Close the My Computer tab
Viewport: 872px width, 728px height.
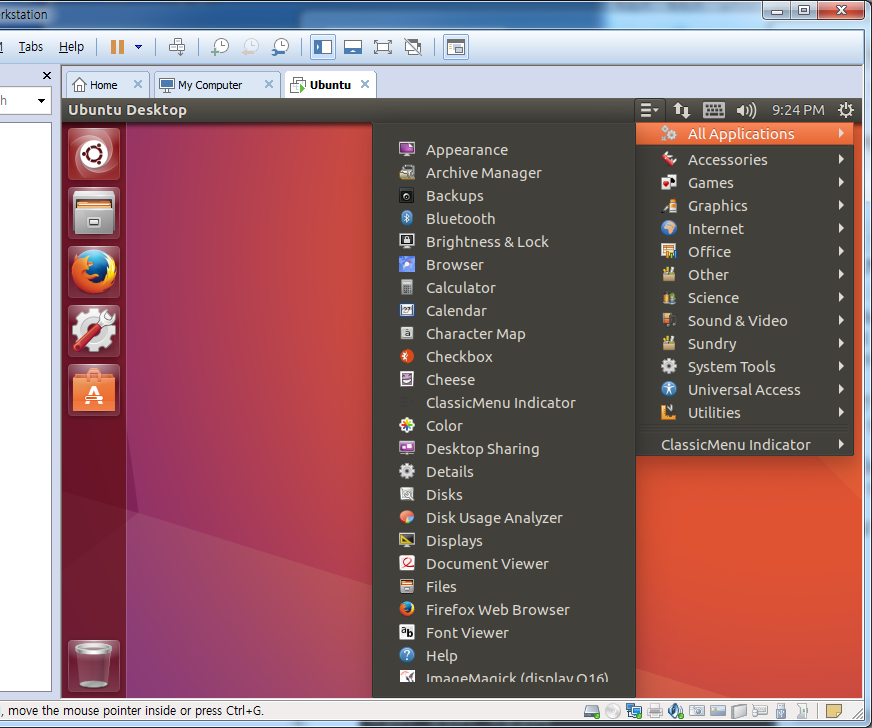pyautogui.click(x=269, y=85)
